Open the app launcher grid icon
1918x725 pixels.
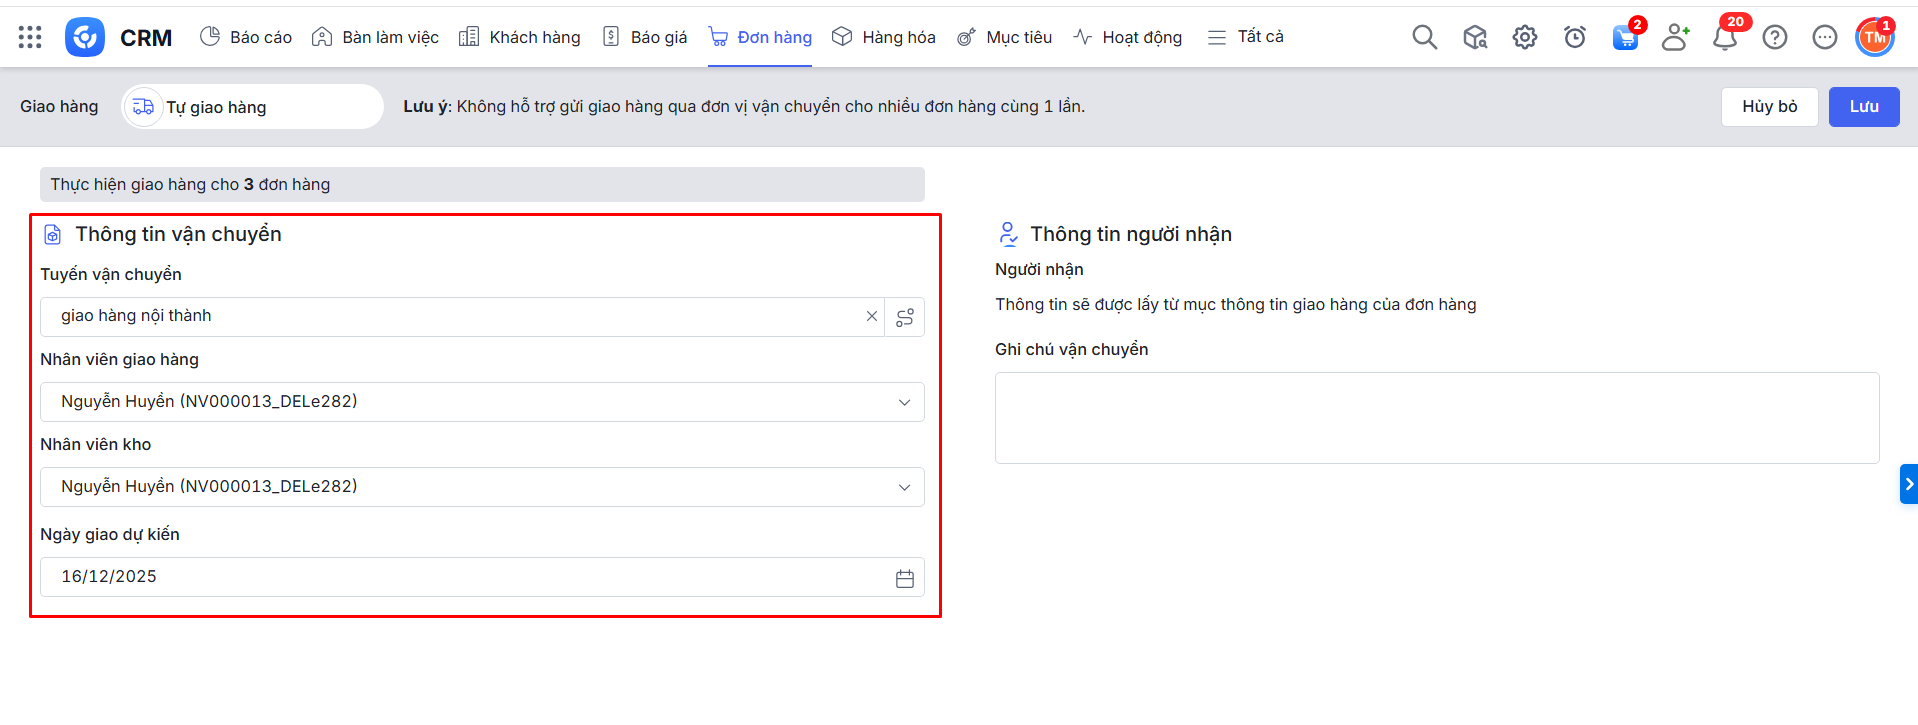pyautogui.click(x=30, y=37)
